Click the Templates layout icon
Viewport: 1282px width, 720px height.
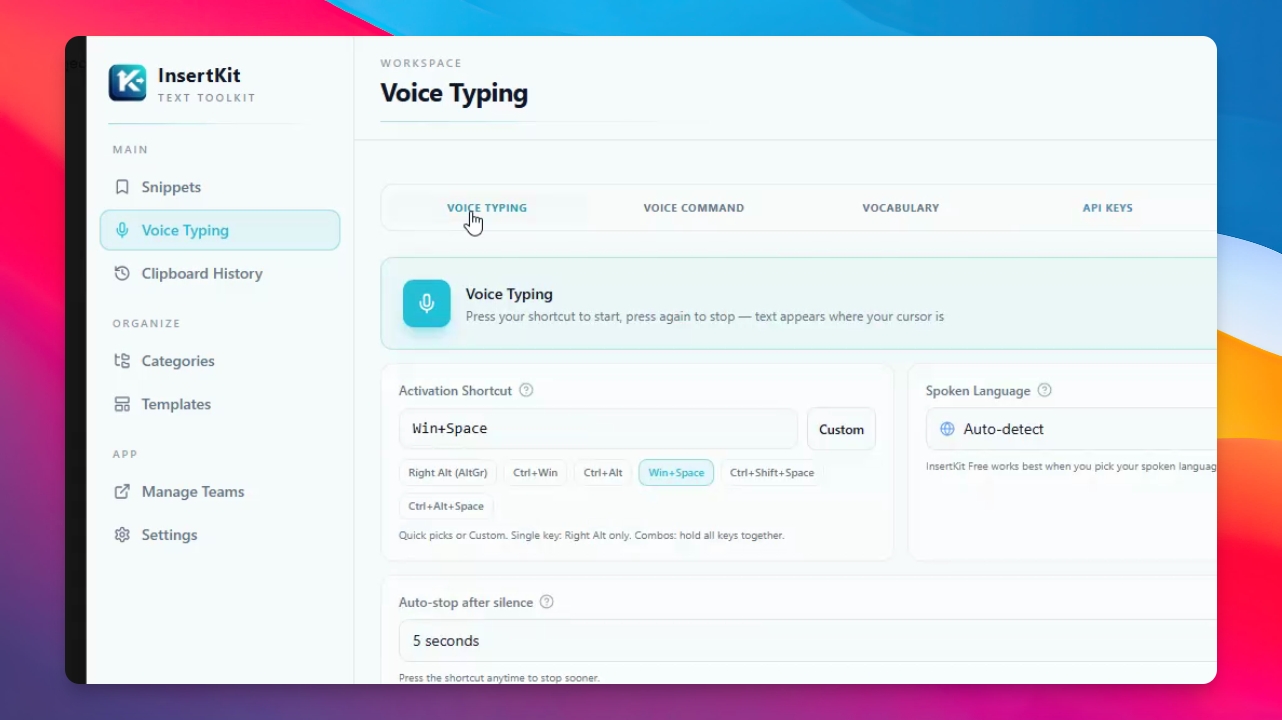(122, 404)
